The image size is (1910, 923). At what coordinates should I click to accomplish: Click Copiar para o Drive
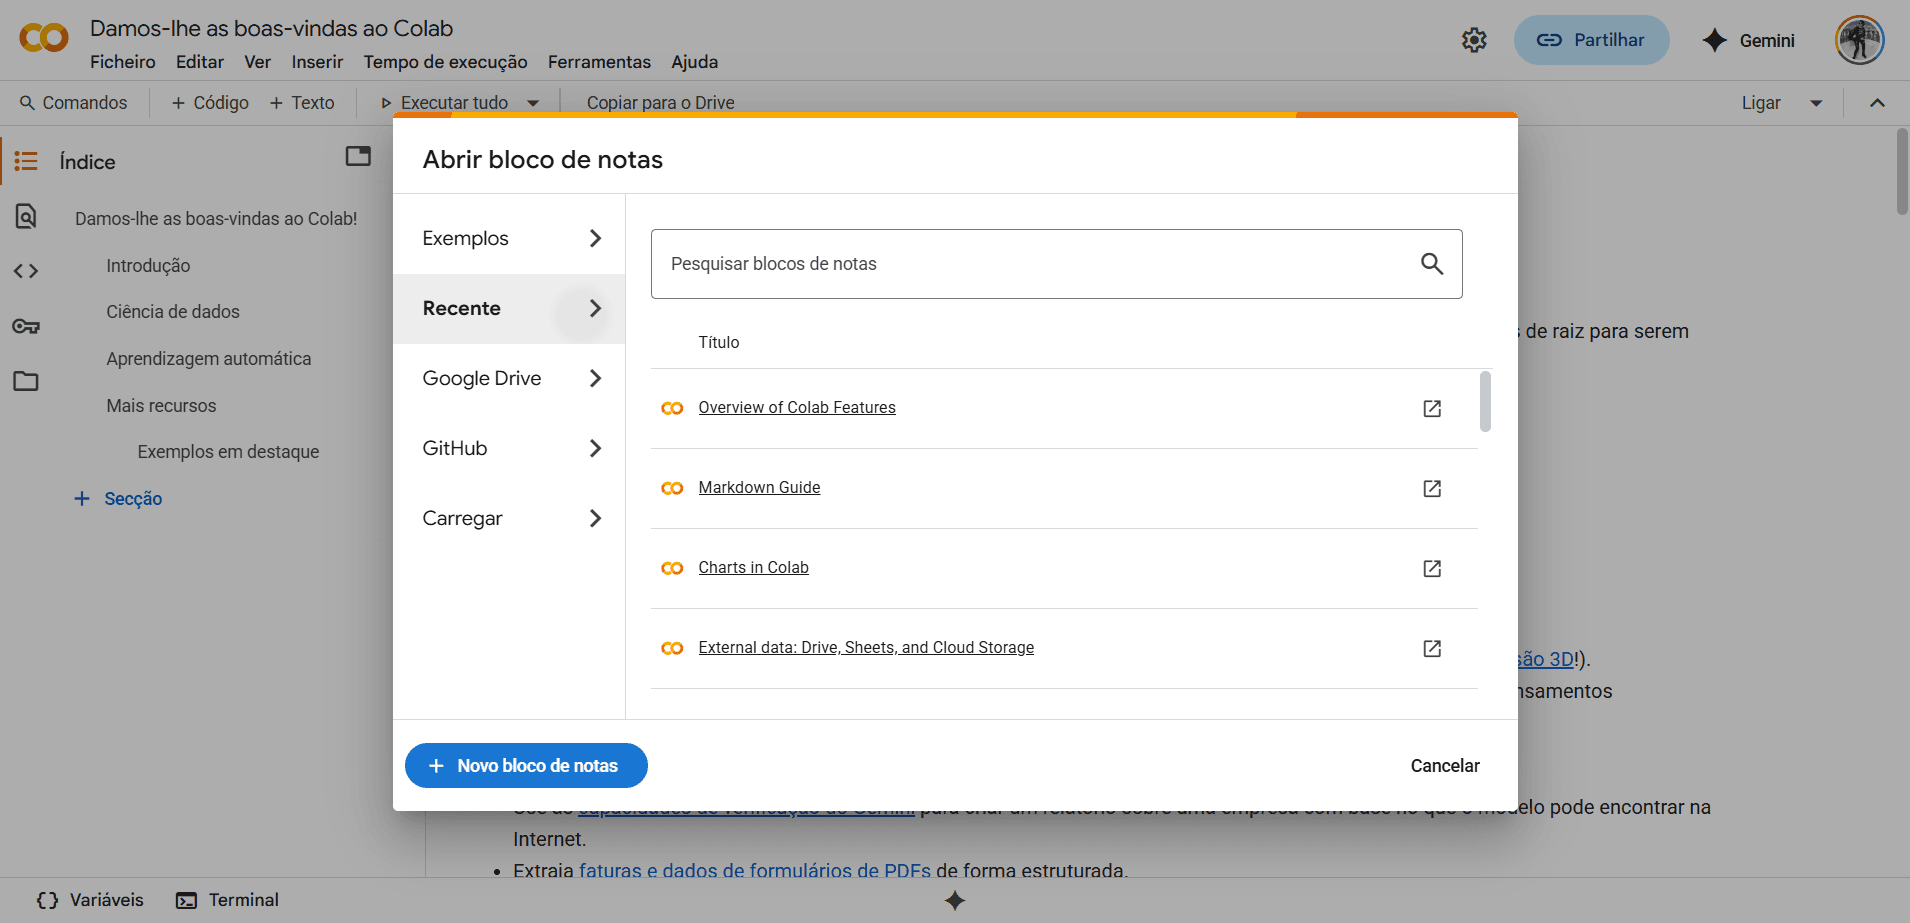pyautogui.click(x=661, y=103)
